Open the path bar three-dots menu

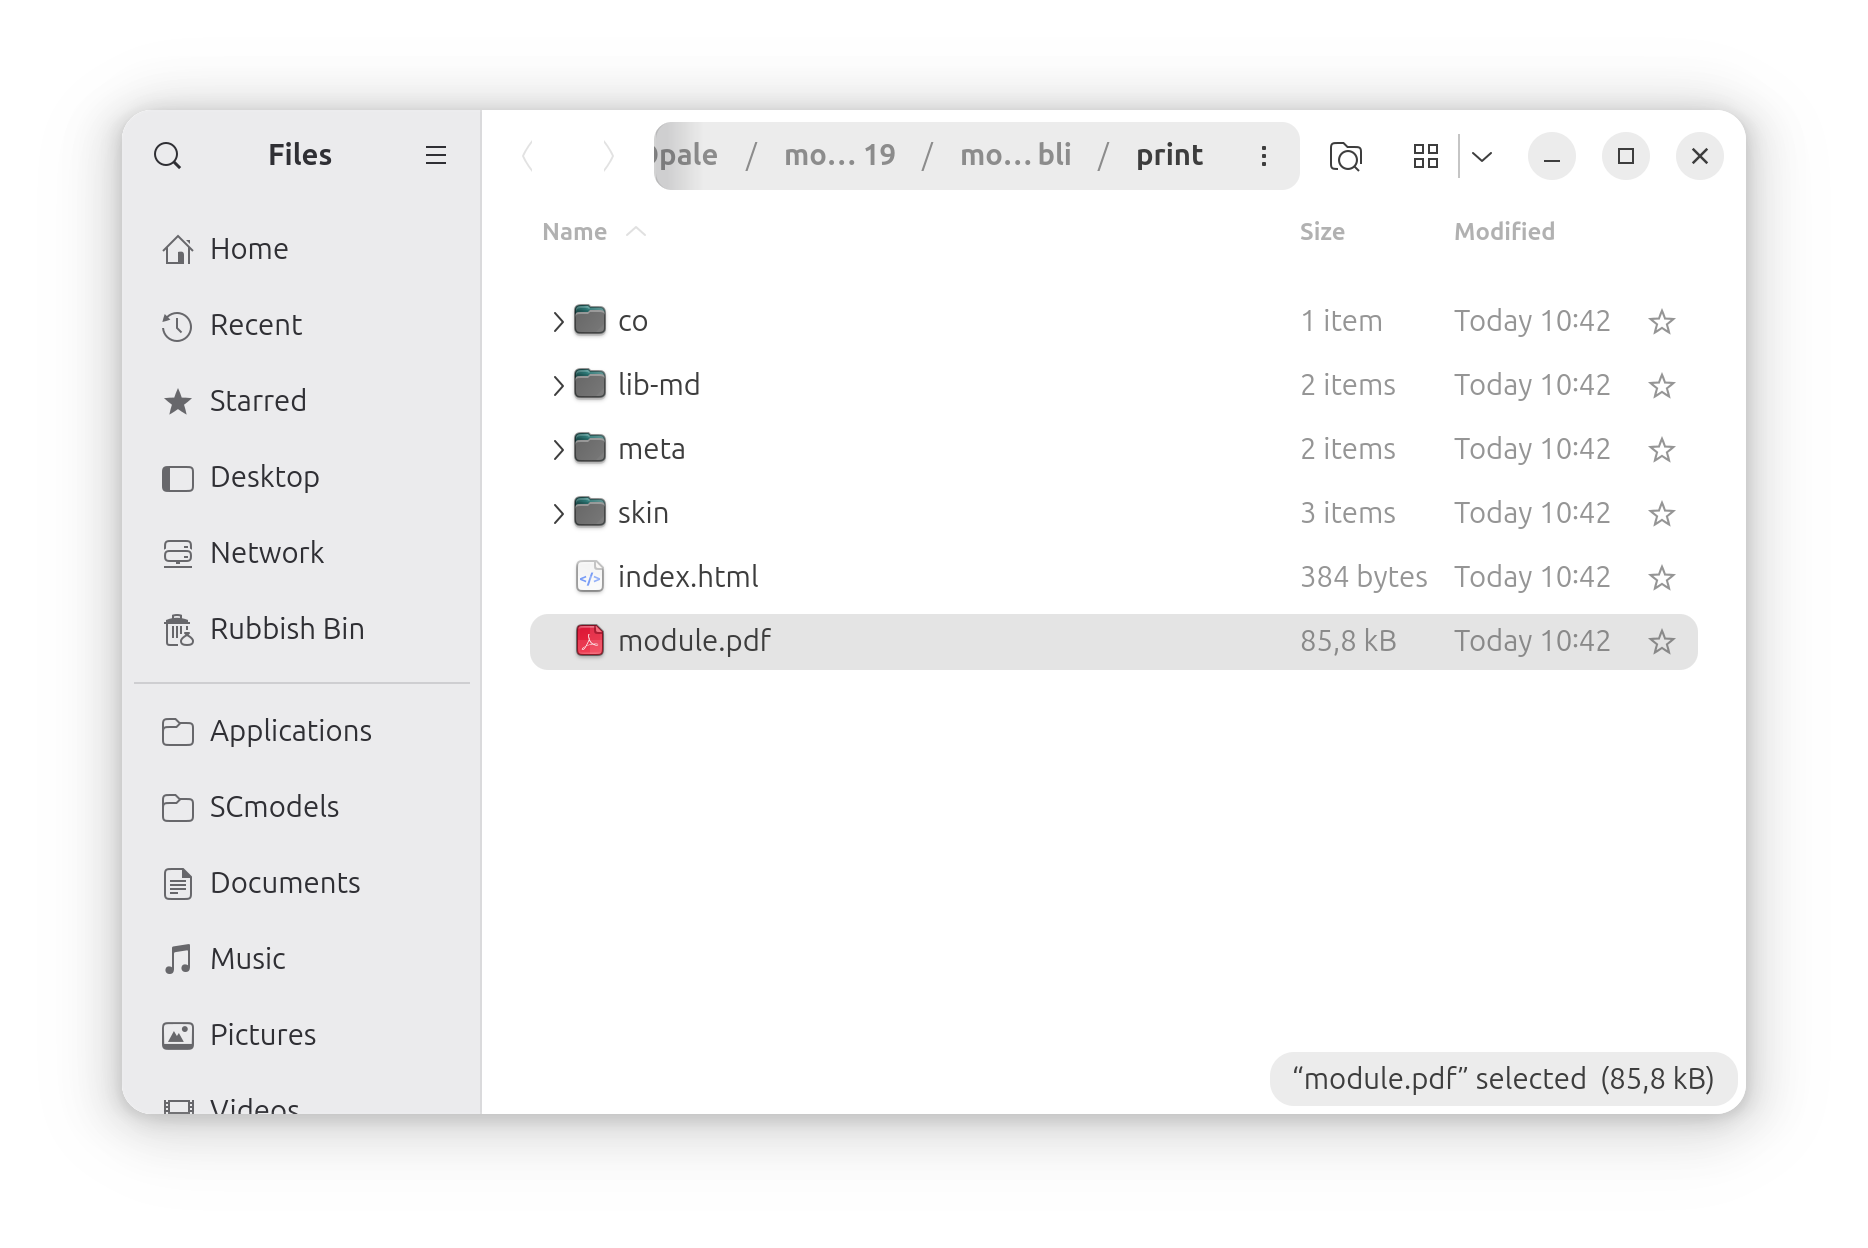pos(1264,157)
